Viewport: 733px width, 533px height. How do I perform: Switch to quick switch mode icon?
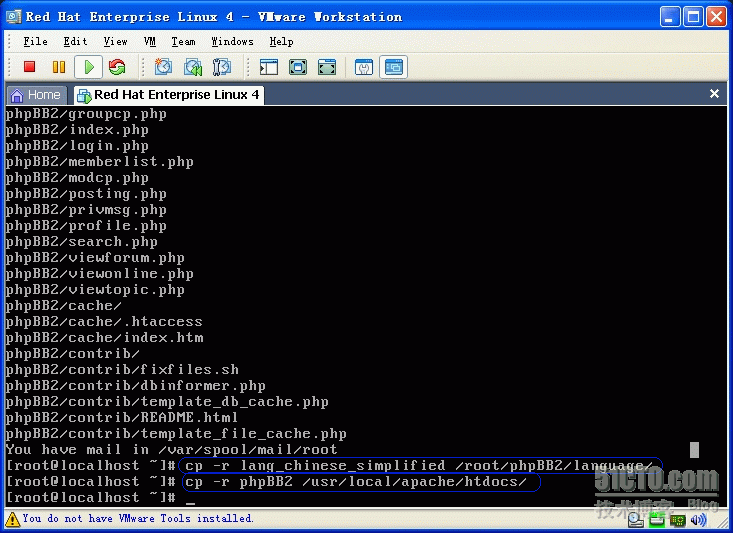[327, 67]
